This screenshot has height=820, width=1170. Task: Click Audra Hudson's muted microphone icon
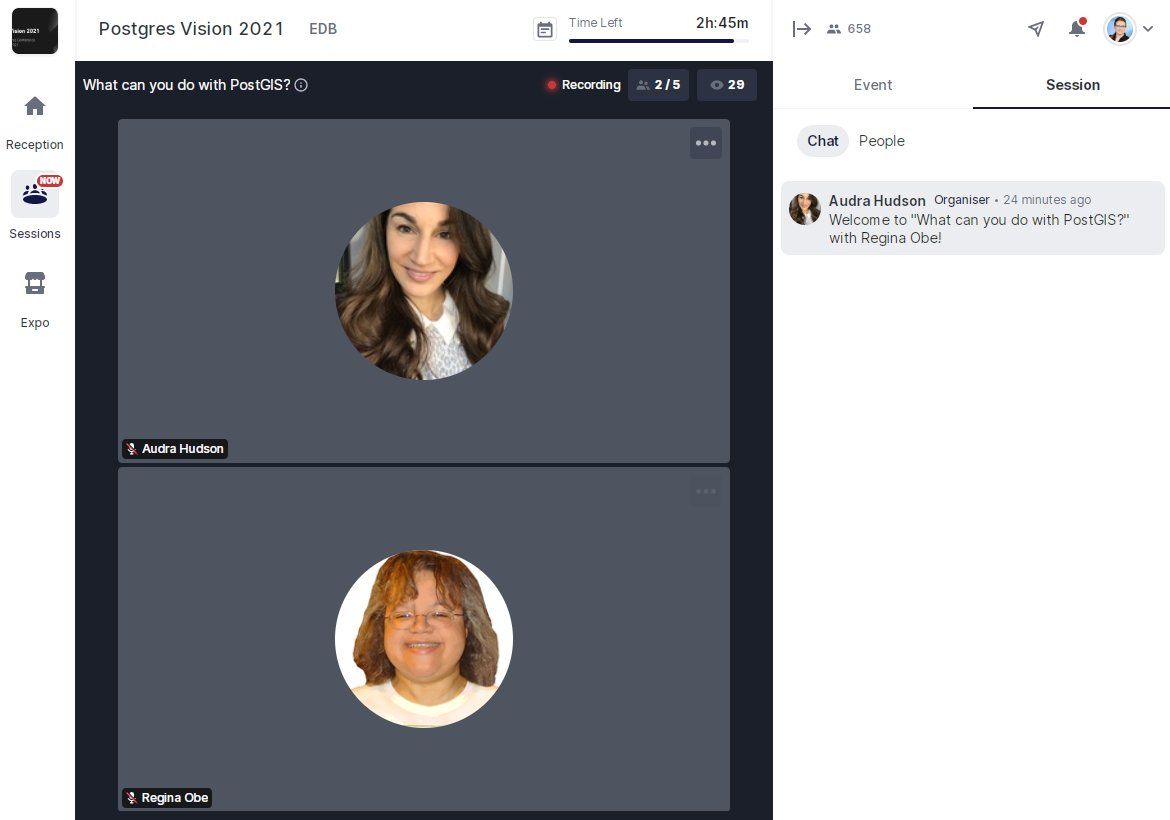tap(132, 449)
